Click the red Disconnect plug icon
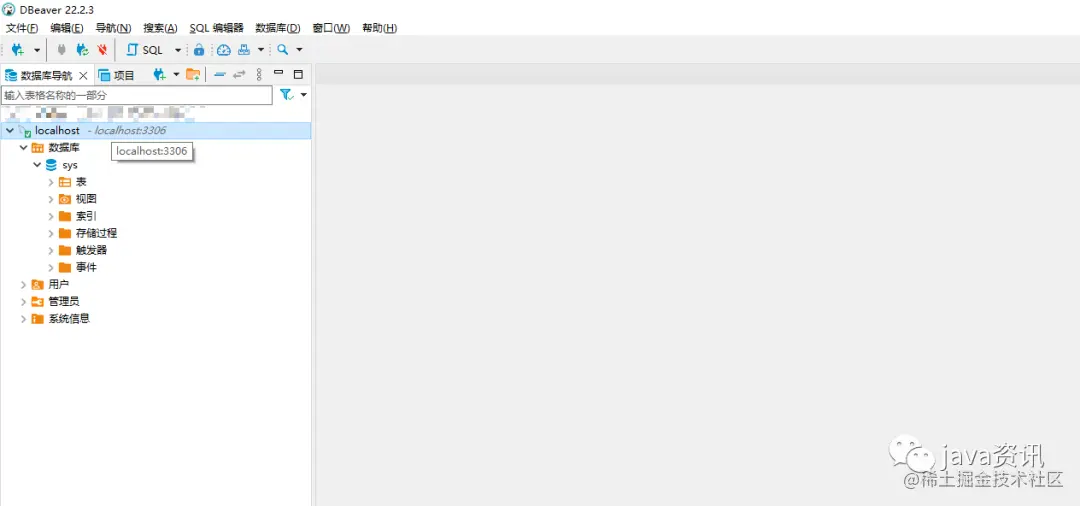This screenshot has height=506, width=1080. 102,50
